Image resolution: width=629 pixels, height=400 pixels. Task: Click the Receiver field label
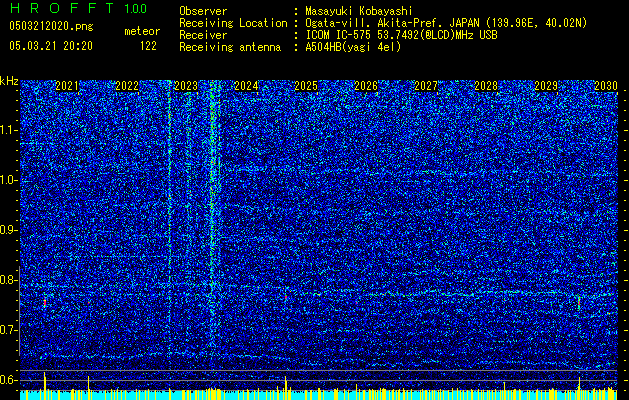click(203, 35)
